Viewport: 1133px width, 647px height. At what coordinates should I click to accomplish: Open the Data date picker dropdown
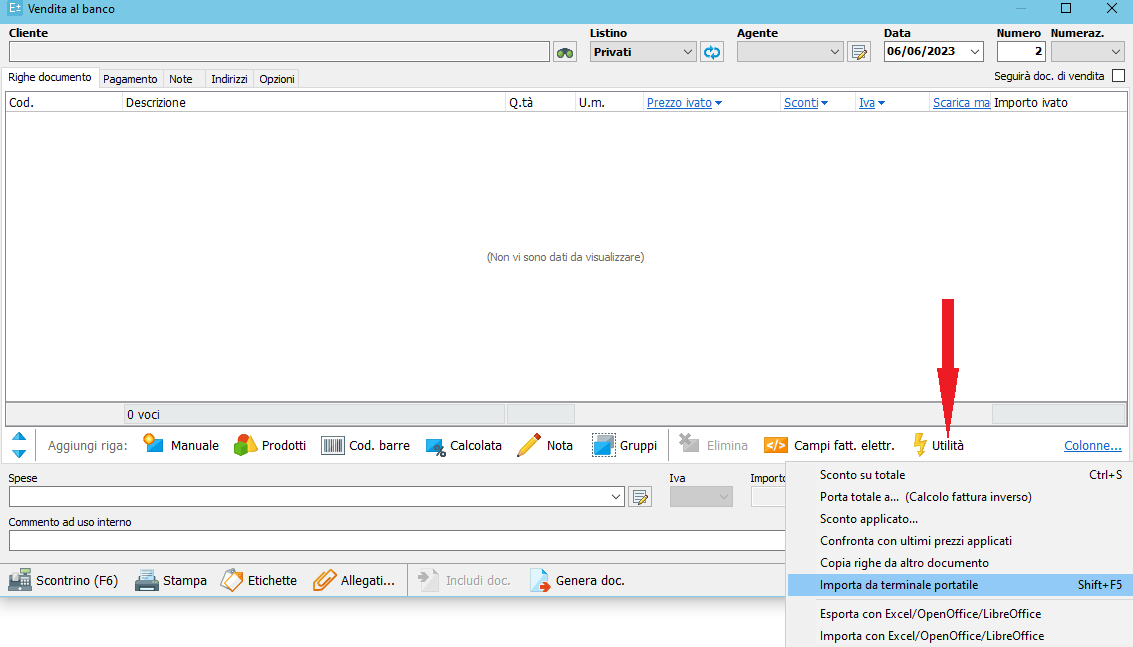point(975,52)
